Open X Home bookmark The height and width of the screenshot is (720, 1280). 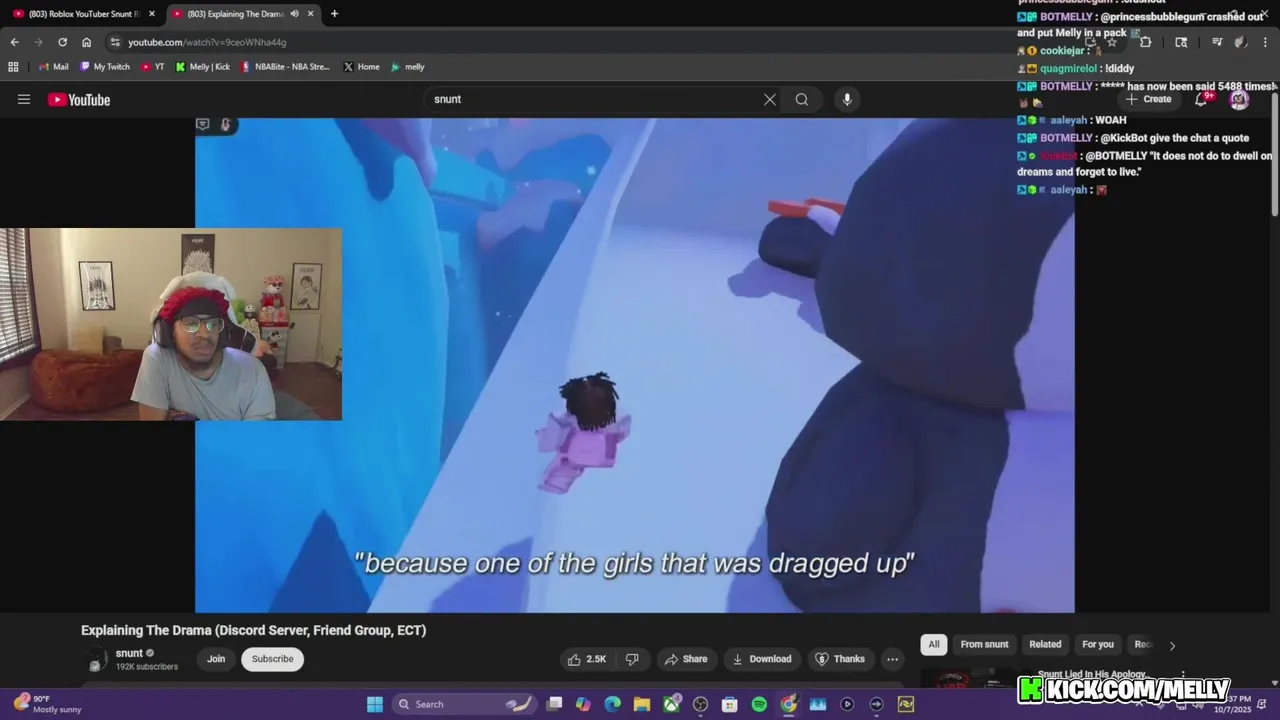coord(361,67)
